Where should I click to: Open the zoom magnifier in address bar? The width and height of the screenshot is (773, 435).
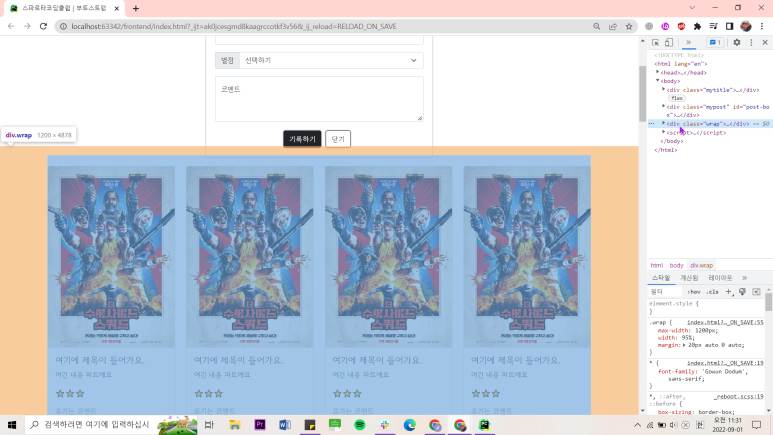click(597, 26)
